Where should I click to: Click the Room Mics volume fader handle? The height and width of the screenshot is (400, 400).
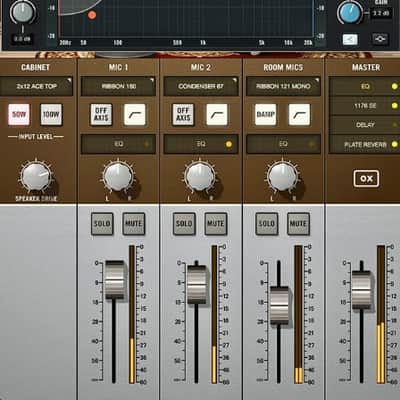[279, 305]
